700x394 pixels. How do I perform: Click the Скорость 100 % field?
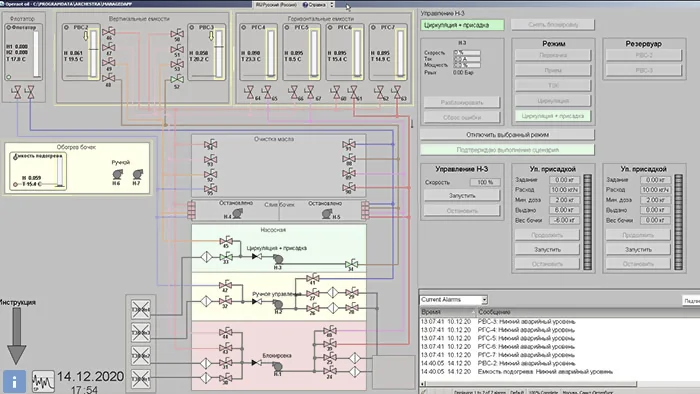coord(485,182)
